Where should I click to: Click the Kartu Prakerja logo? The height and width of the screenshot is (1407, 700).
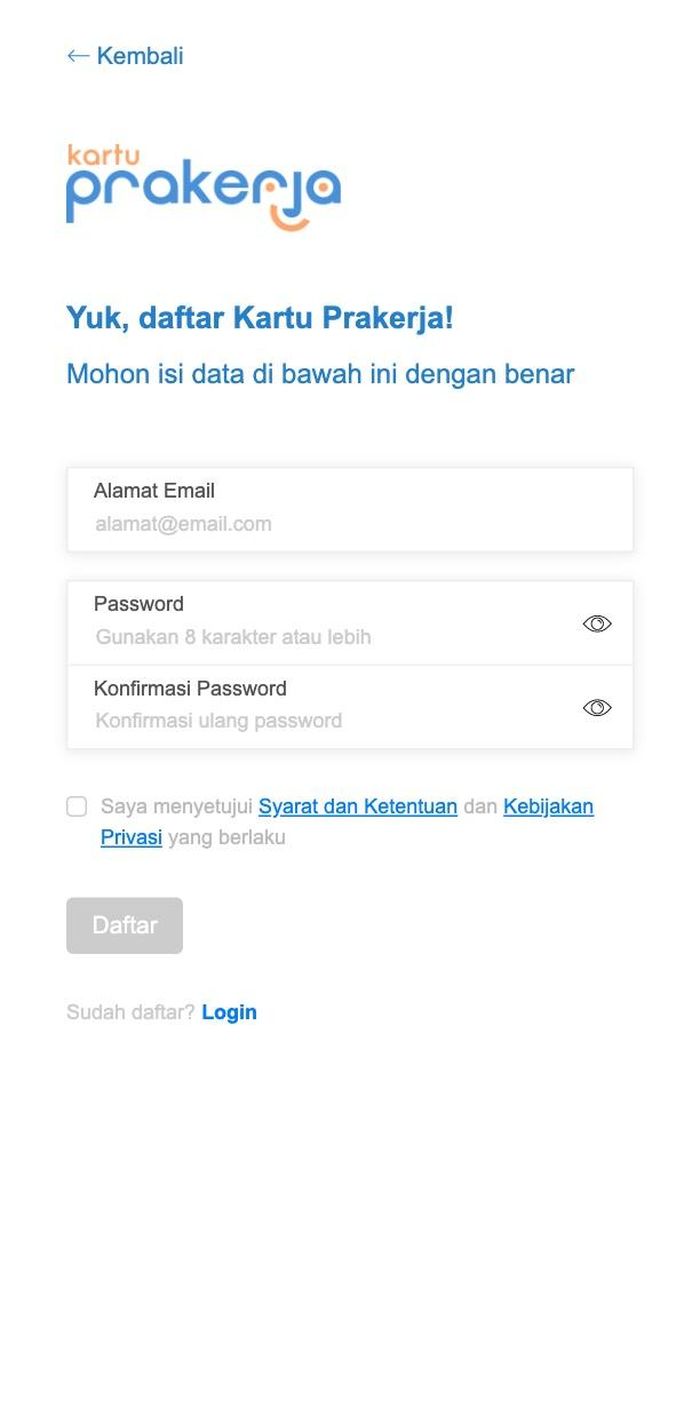(204, 187)
